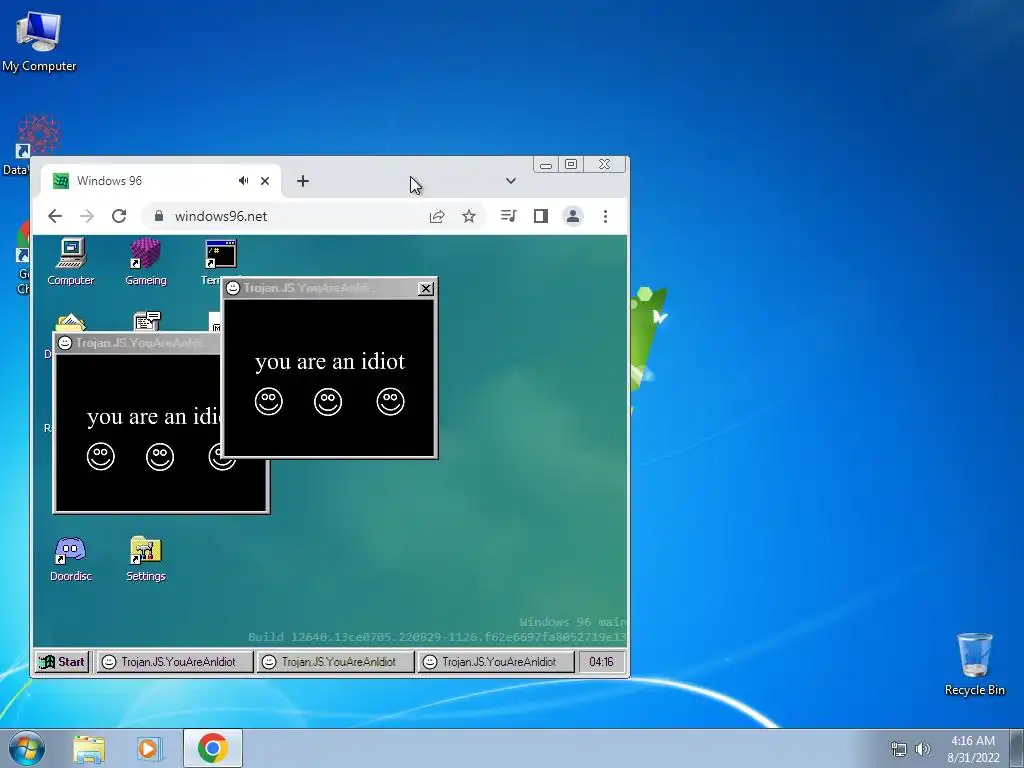Click the Show desktop strip
The height and width of the screenshot is (768, 1024).
click(x=1017, y=748)
